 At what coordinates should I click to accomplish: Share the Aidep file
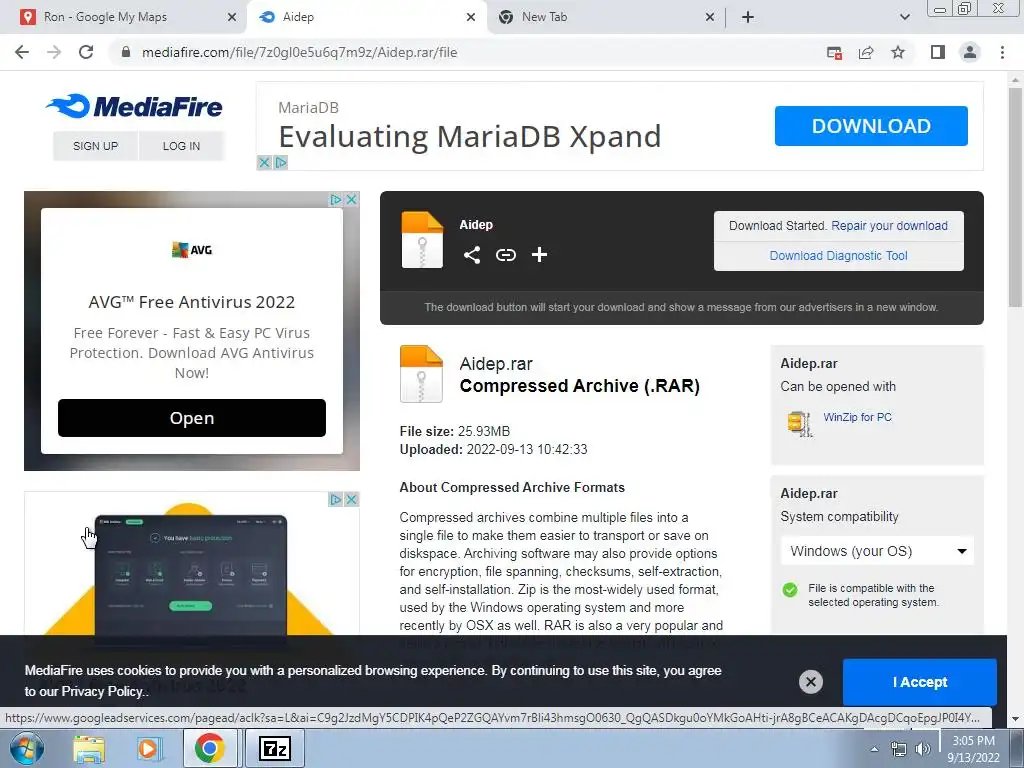point(472,255)
